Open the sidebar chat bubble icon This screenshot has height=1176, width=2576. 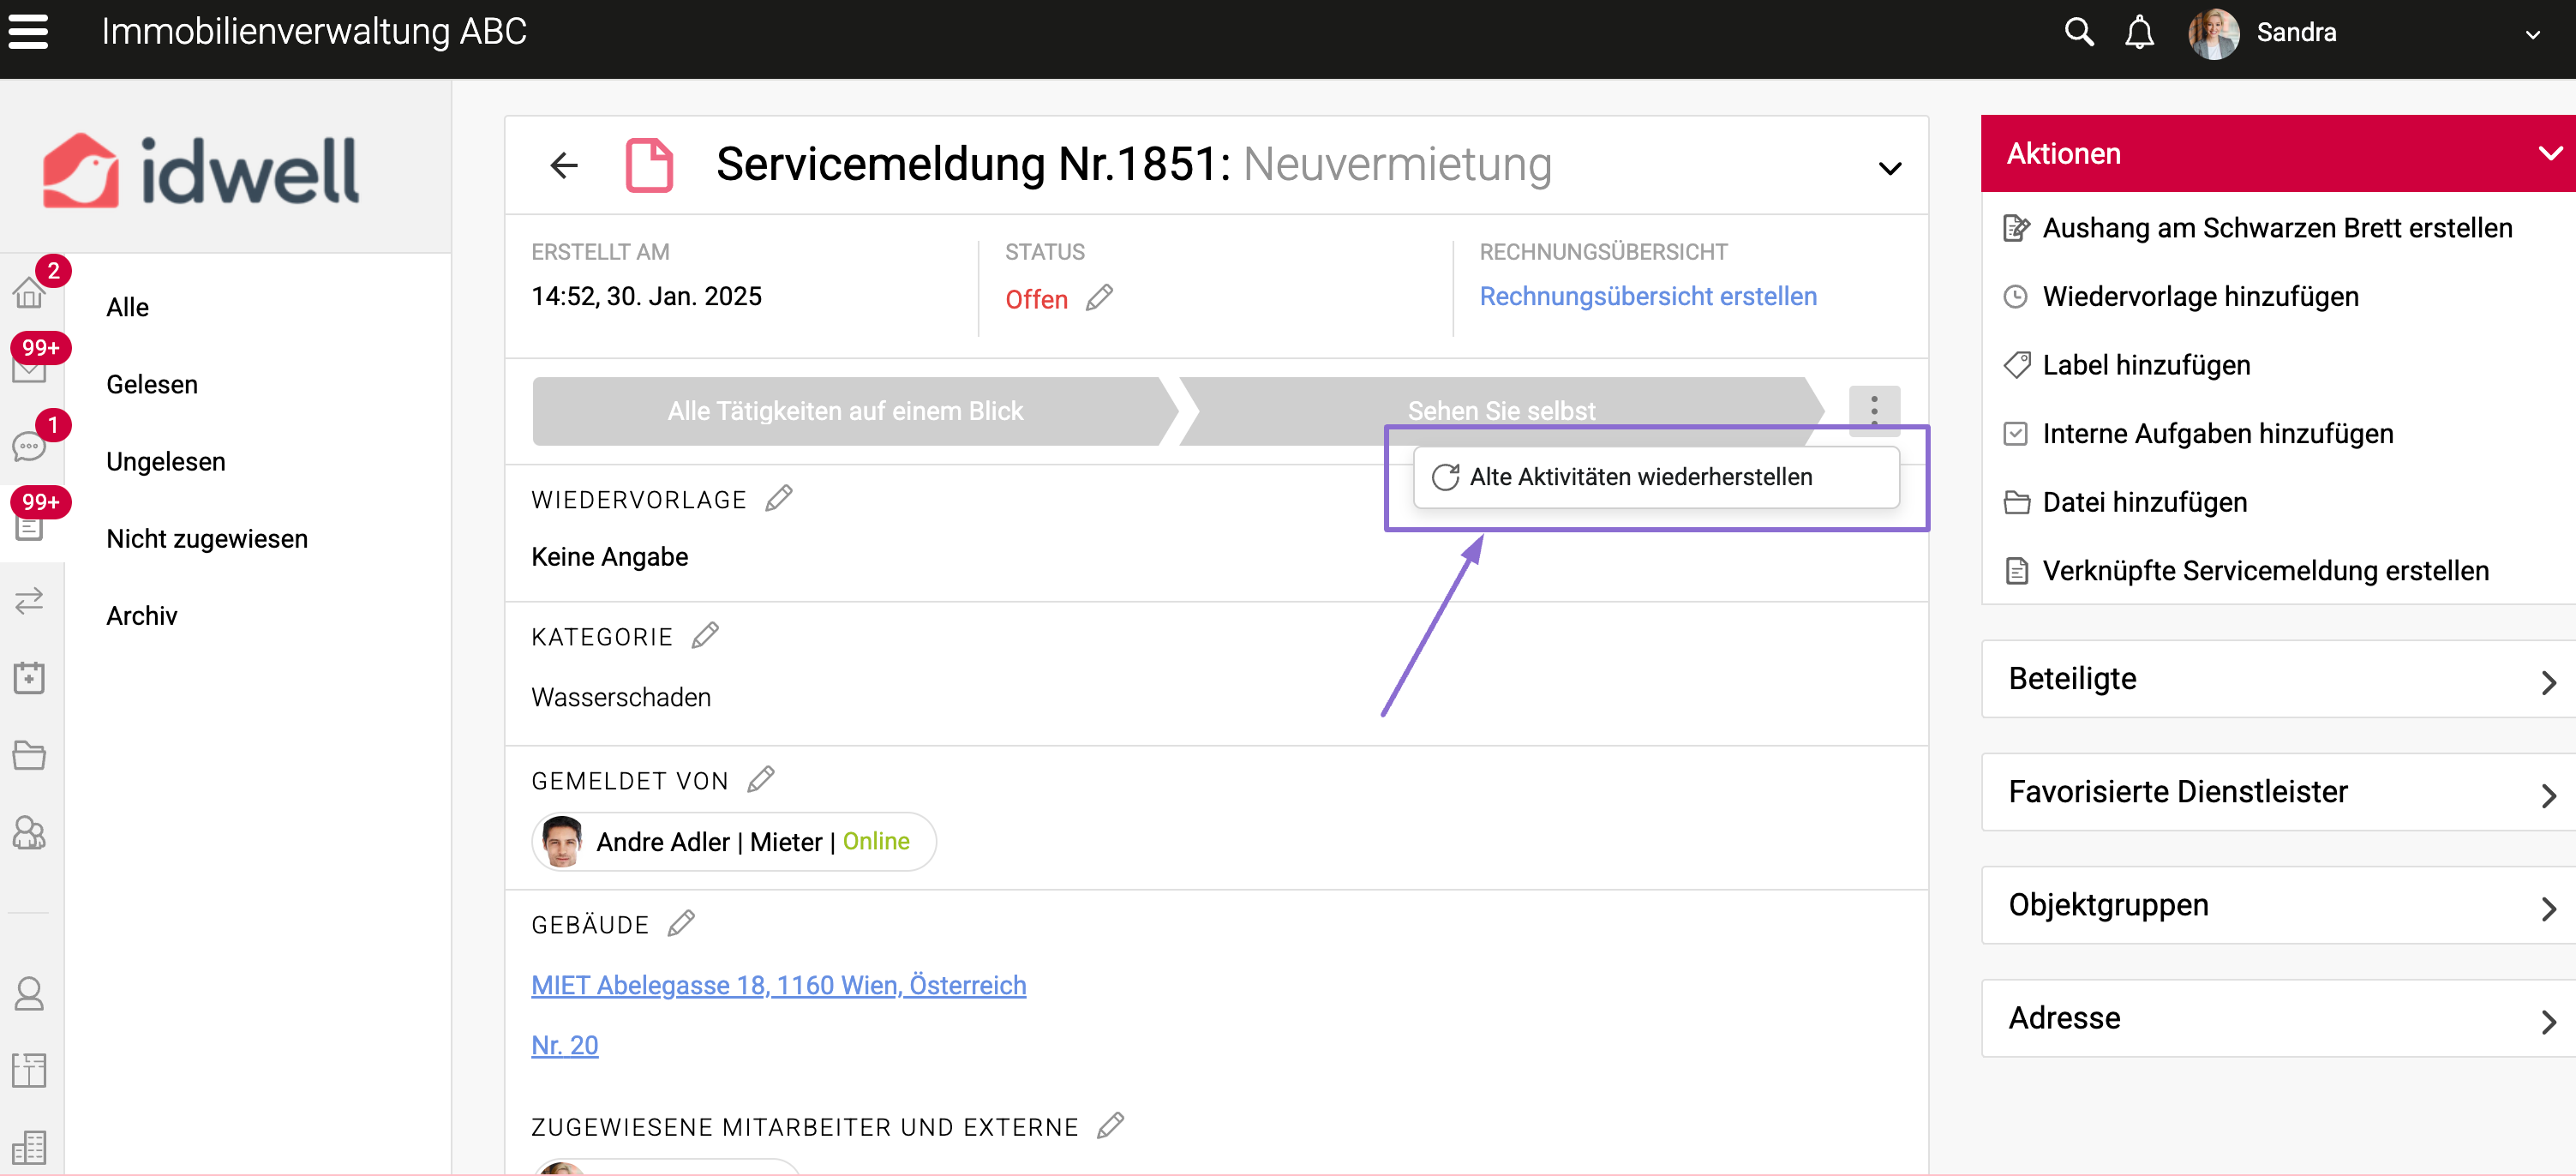[29, 447]
